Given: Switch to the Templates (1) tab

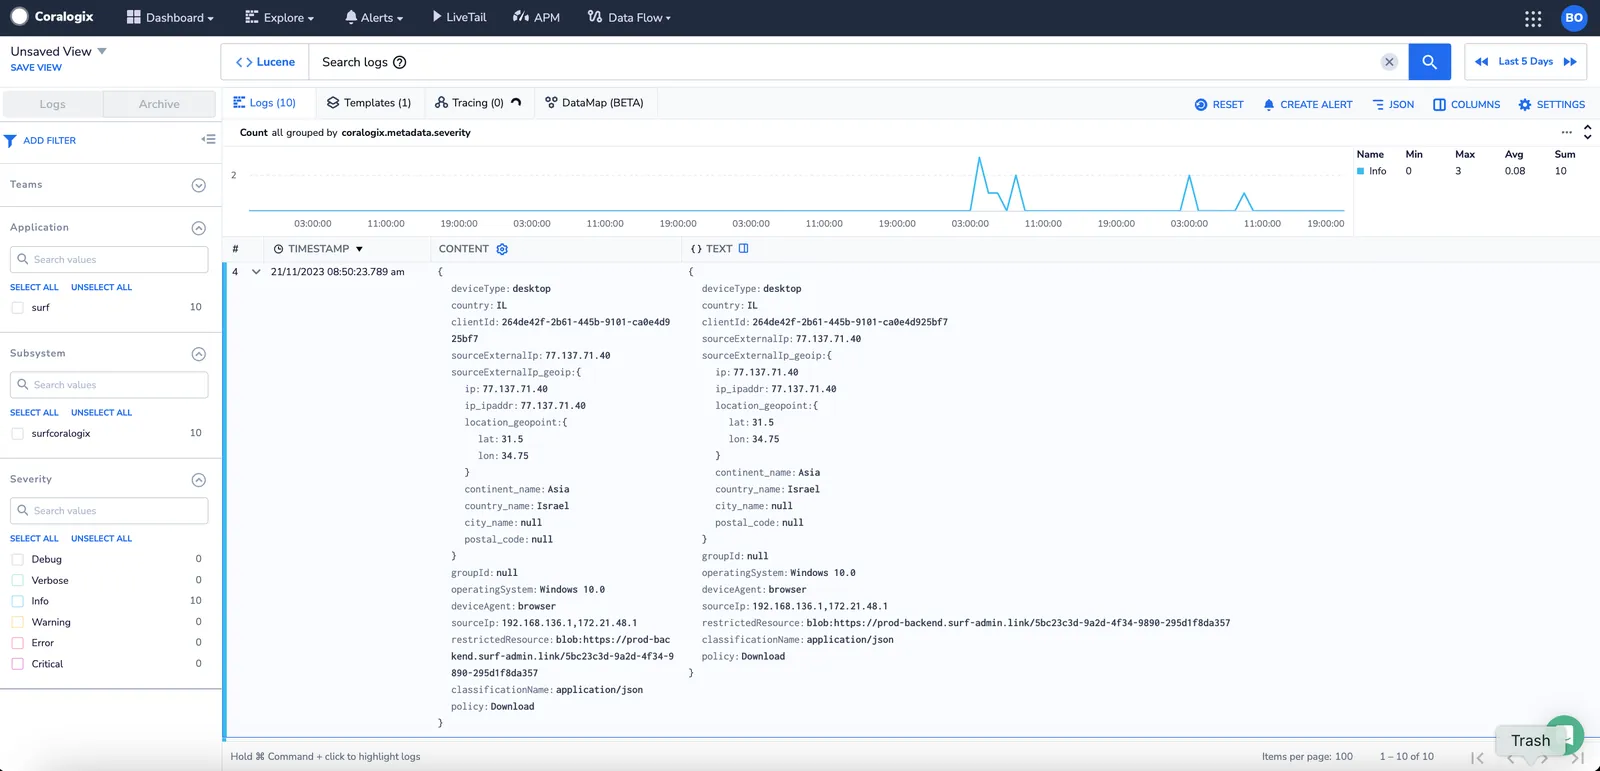Looking at the screenshot, I should point(369,103).
